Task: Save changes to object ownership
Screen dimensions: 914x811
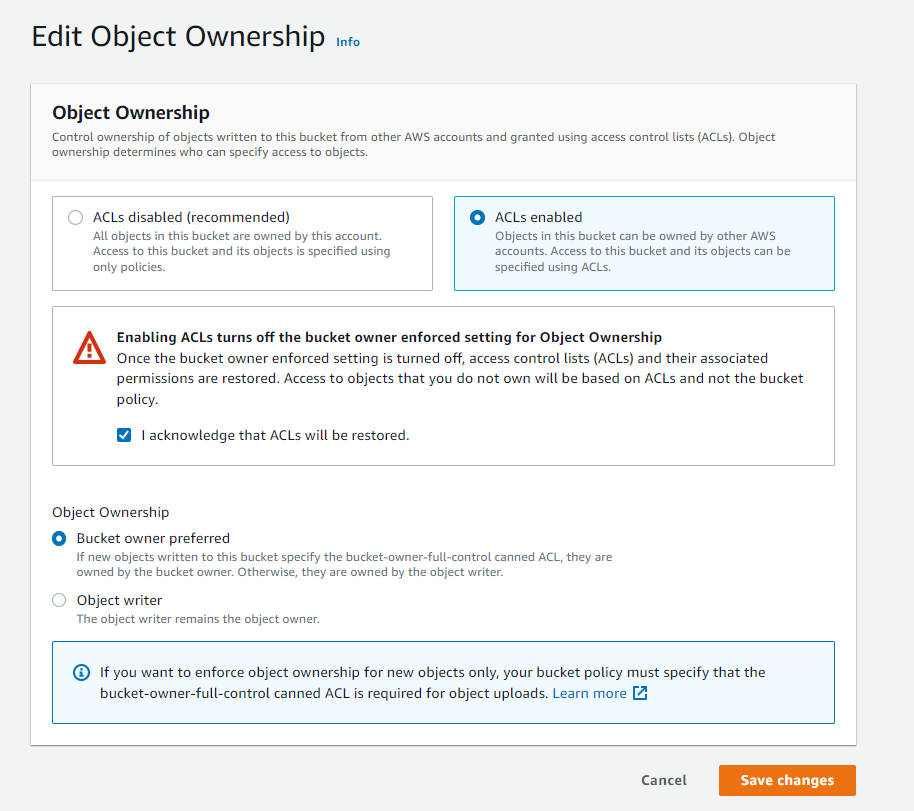Action: [787, 780]
